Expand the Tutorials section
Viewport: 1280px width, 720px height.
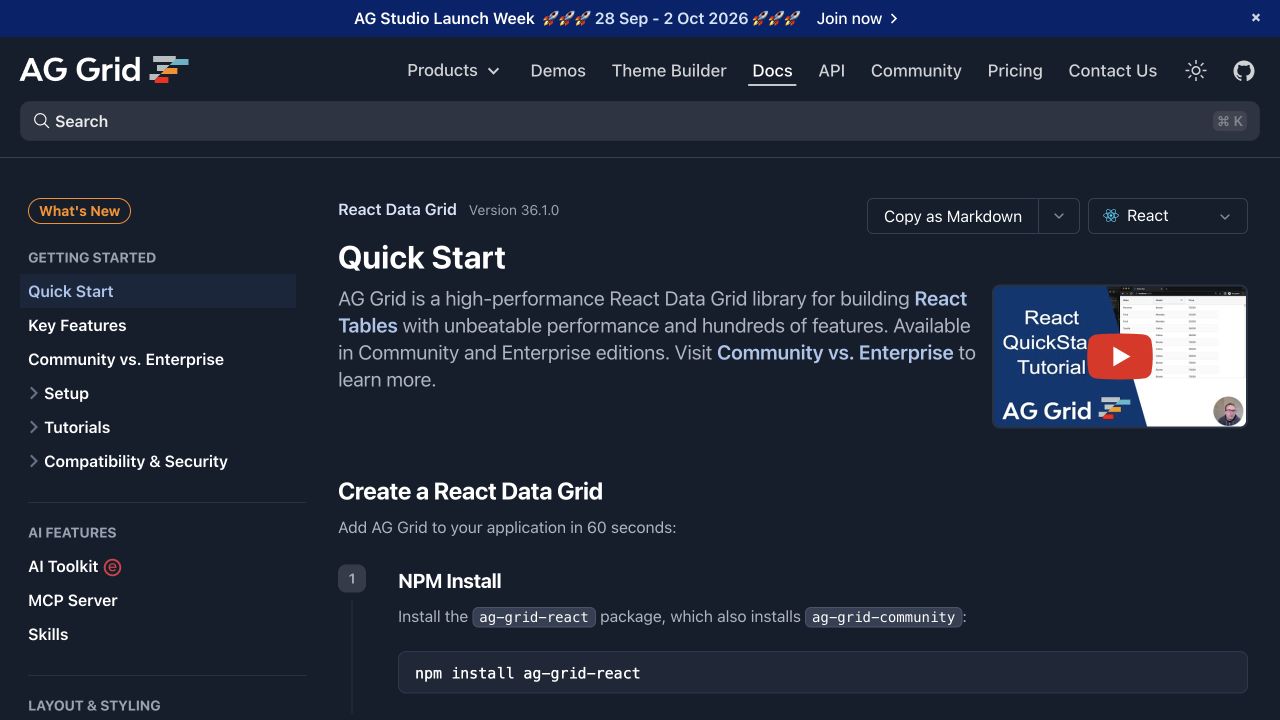[69, 427]
